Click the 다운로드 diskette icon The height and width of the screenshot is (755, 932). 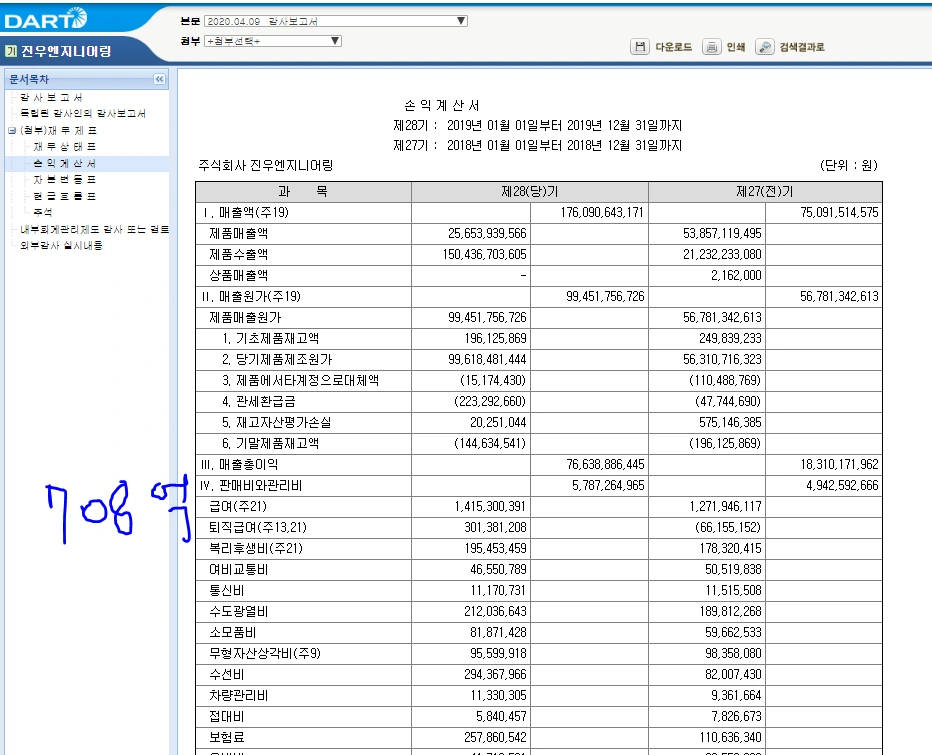tap(639, 46)
